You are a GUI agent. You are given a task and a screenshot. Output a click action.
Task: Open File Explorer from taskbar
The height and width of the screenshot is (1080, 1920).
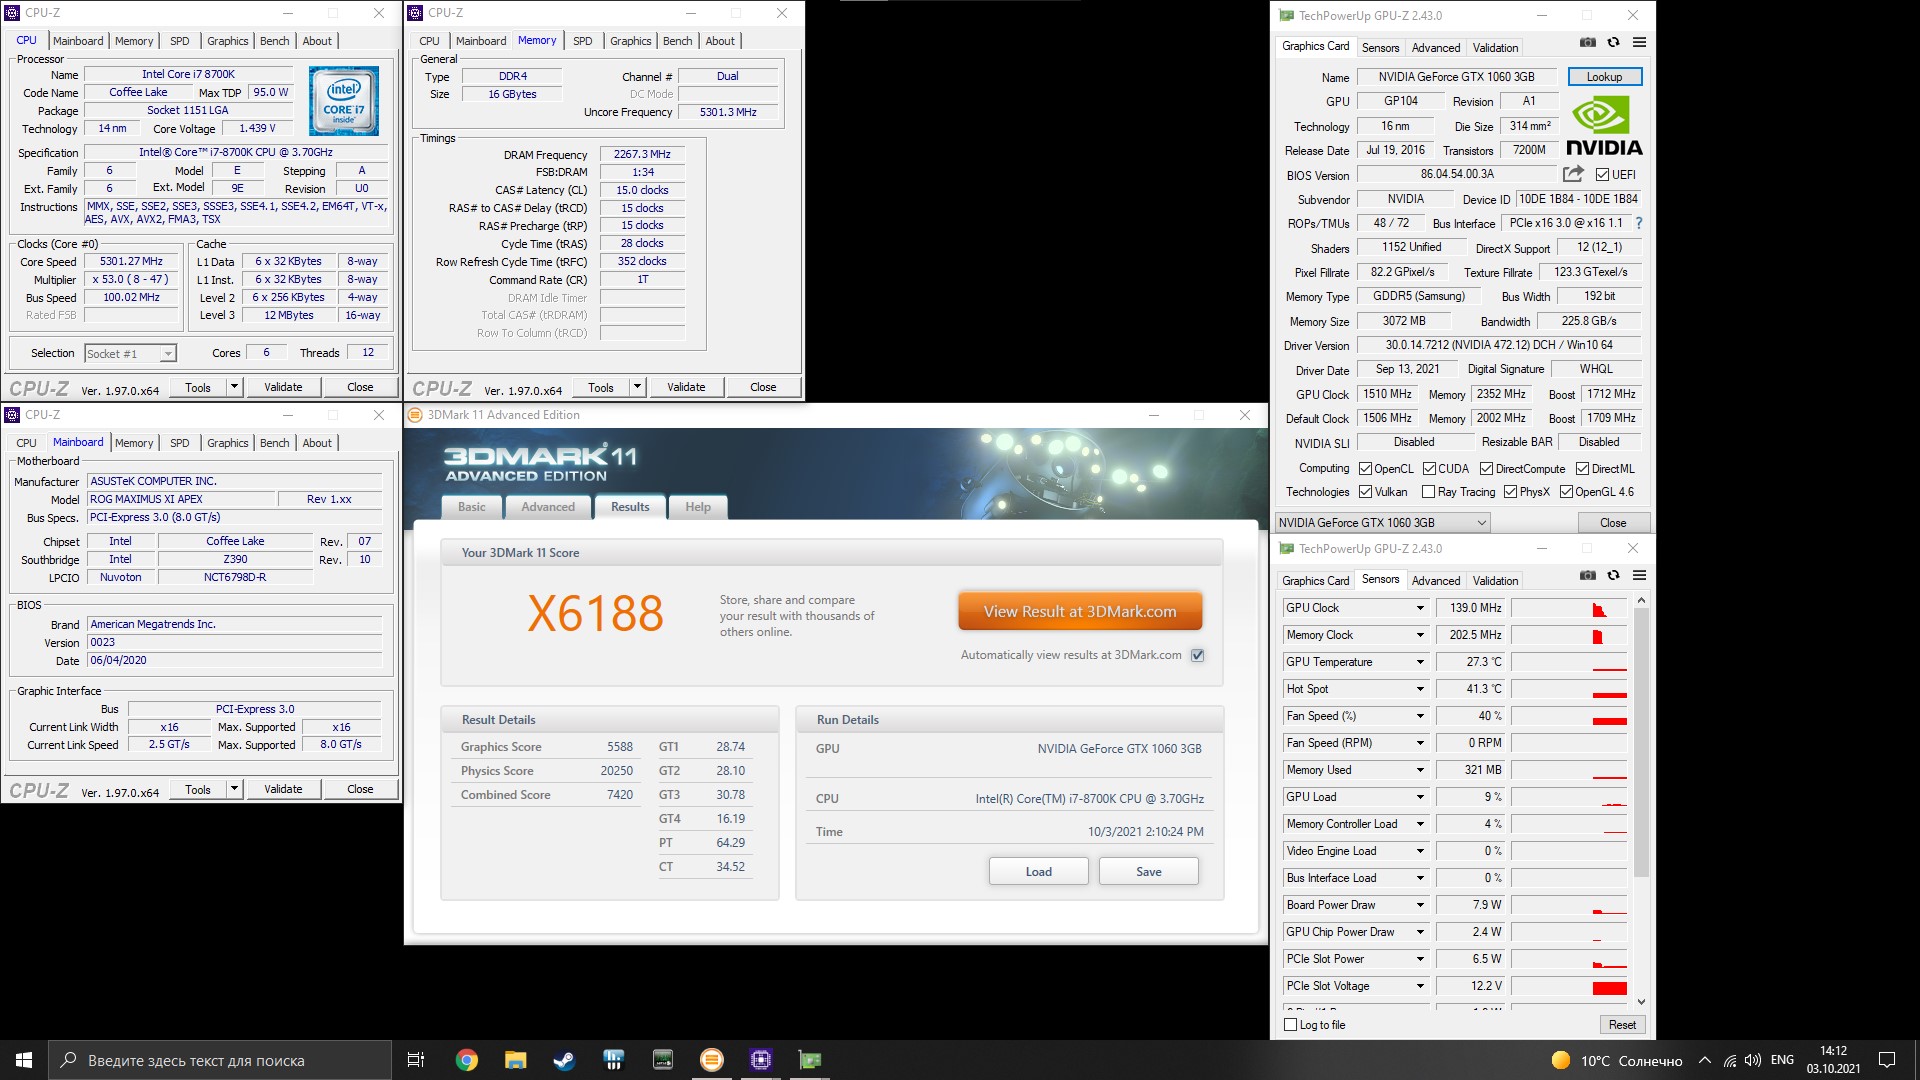[515, 1060]
